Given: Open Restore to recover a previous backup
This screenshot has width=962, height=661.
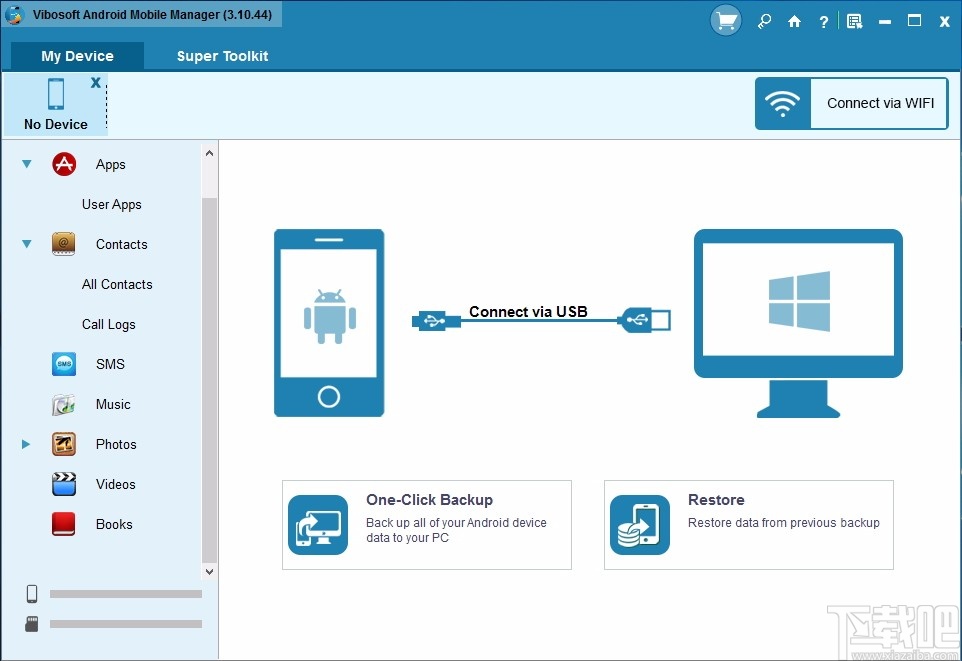Looking at the screenshot, I should [x=748, y=524].
